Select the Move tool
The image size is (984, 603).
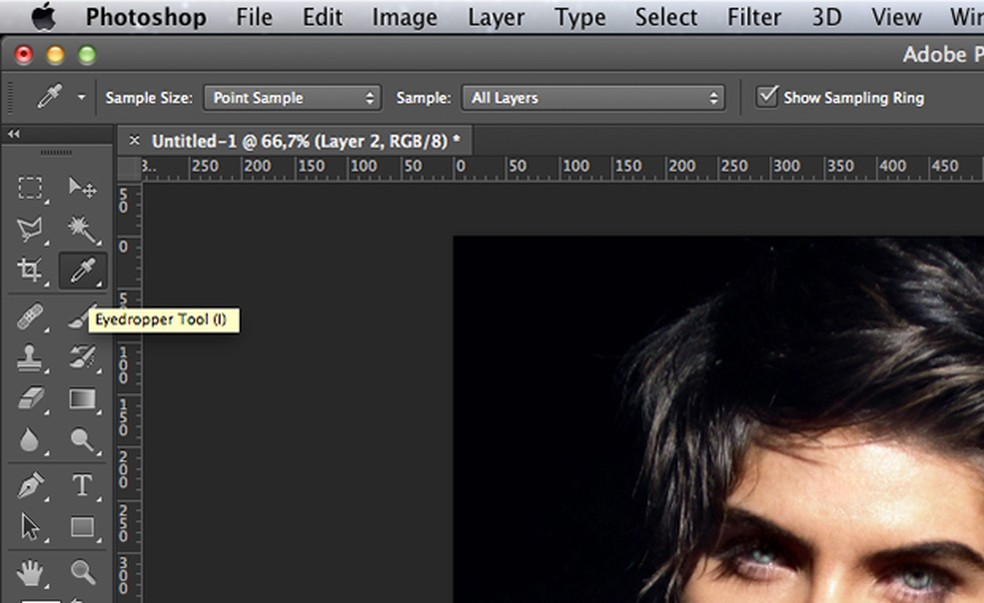(x=82, y=188)
